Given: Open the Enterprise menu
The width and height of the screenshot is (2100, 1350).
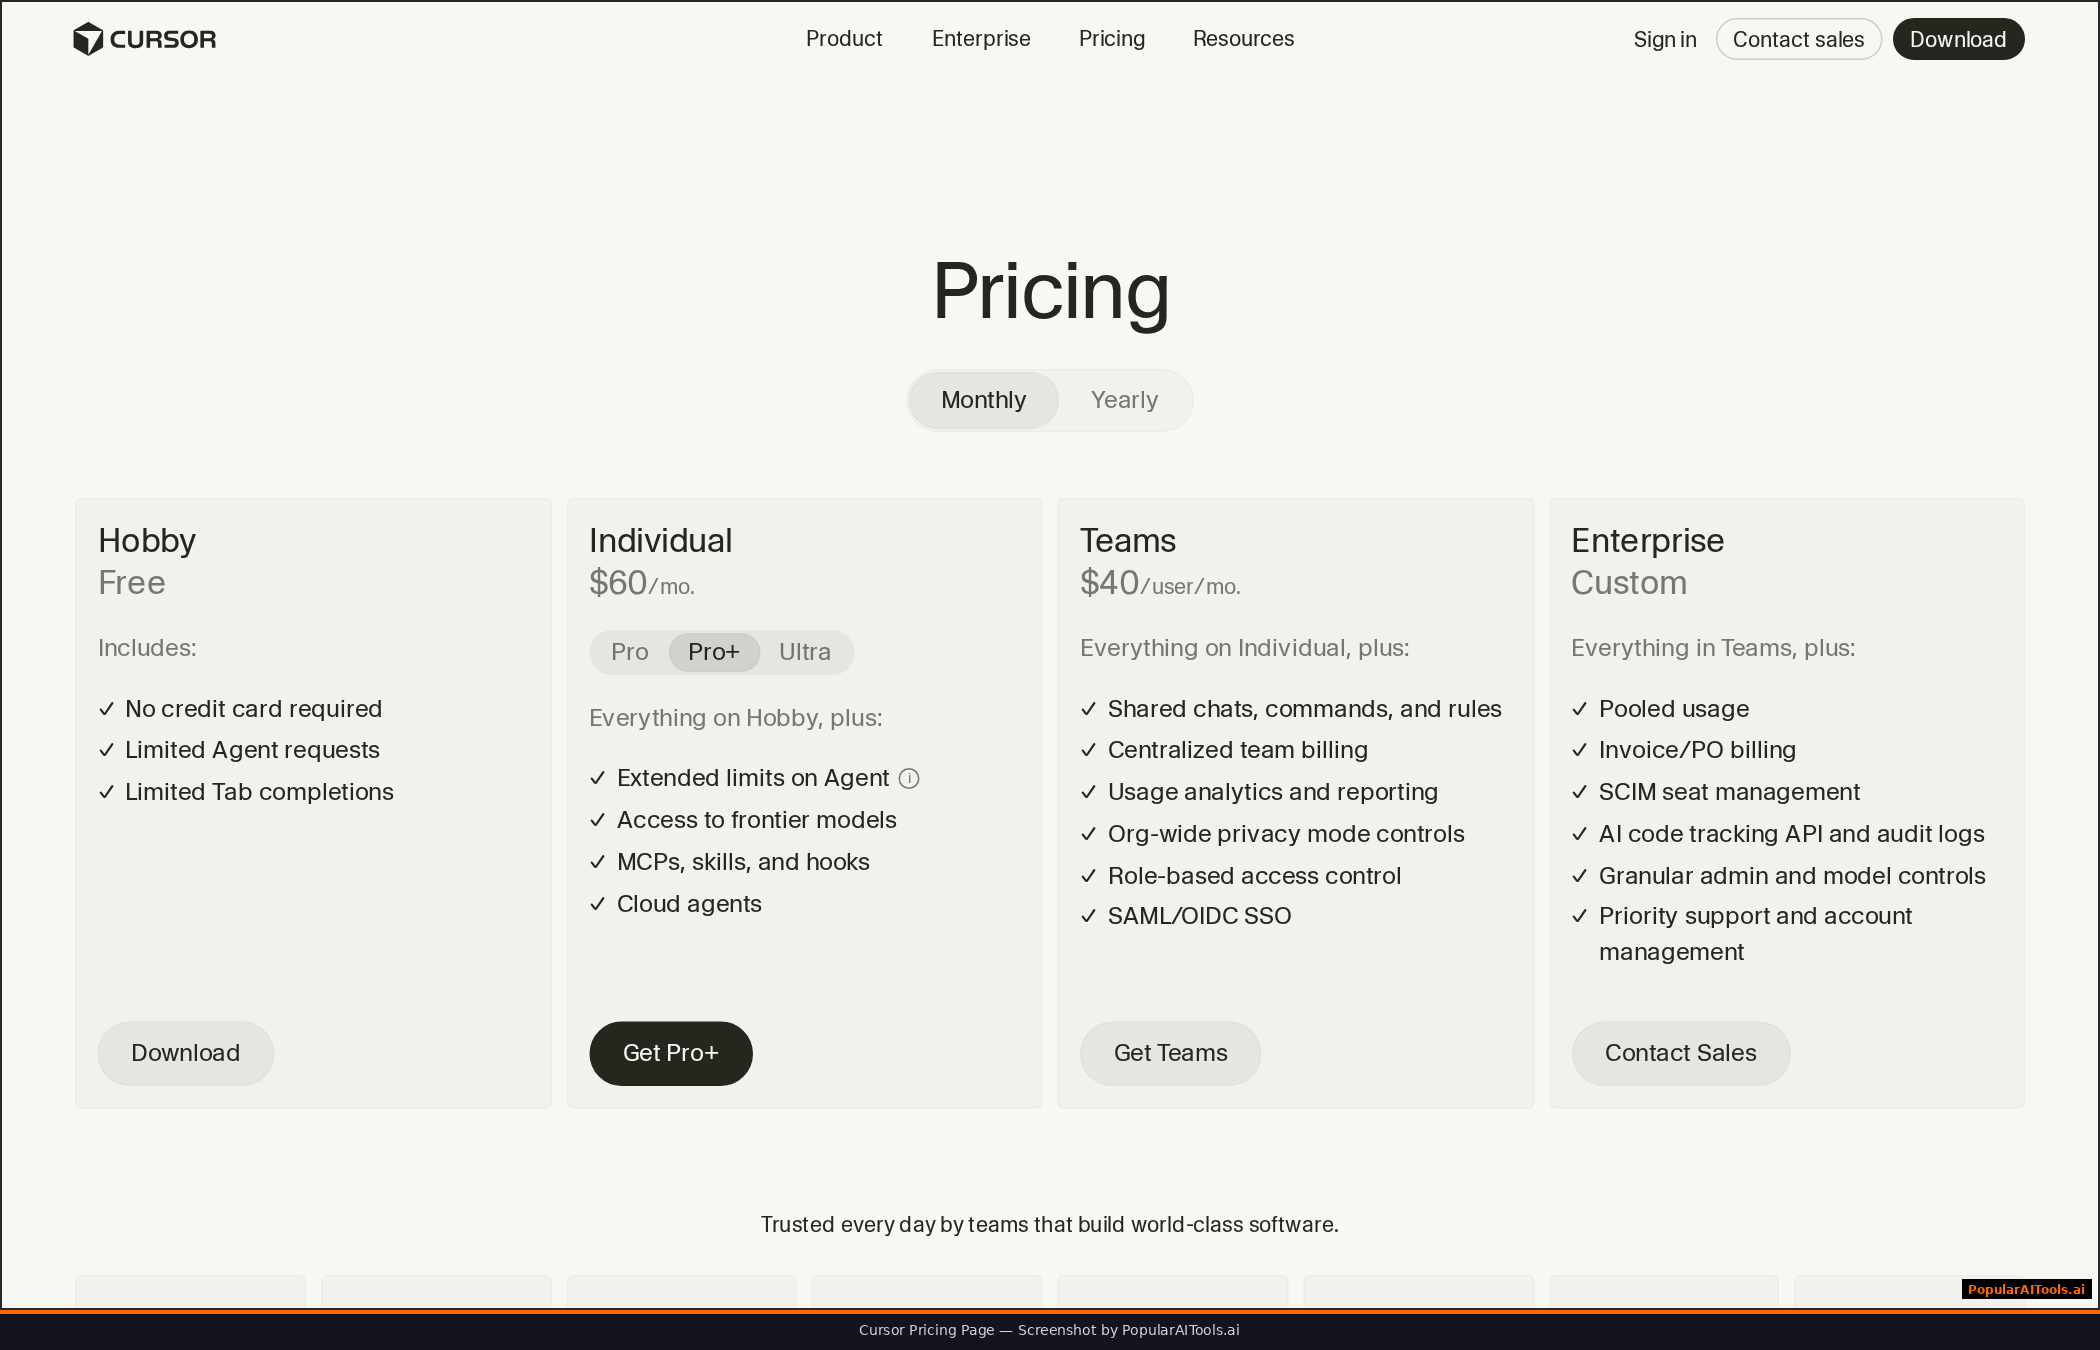Looking at the screenshot, I should (981, 39).
